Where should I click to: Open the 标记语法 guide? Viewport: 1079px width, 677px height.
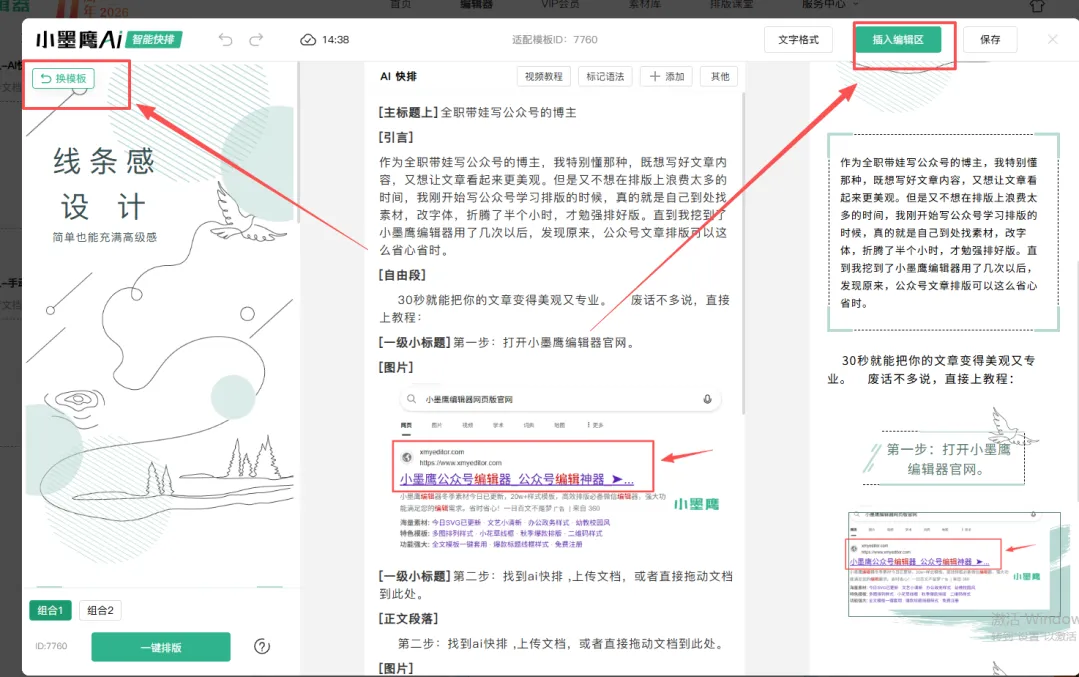(x=605, y=76)
